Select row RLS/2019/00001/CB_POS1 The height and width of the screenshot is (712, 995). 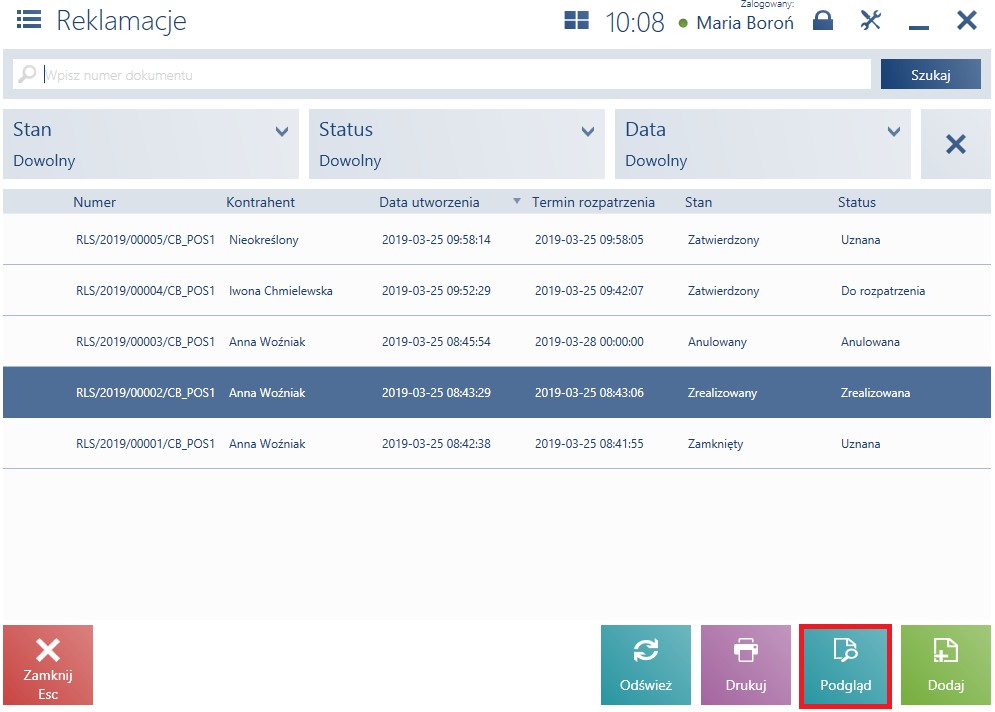pos(497,444)
